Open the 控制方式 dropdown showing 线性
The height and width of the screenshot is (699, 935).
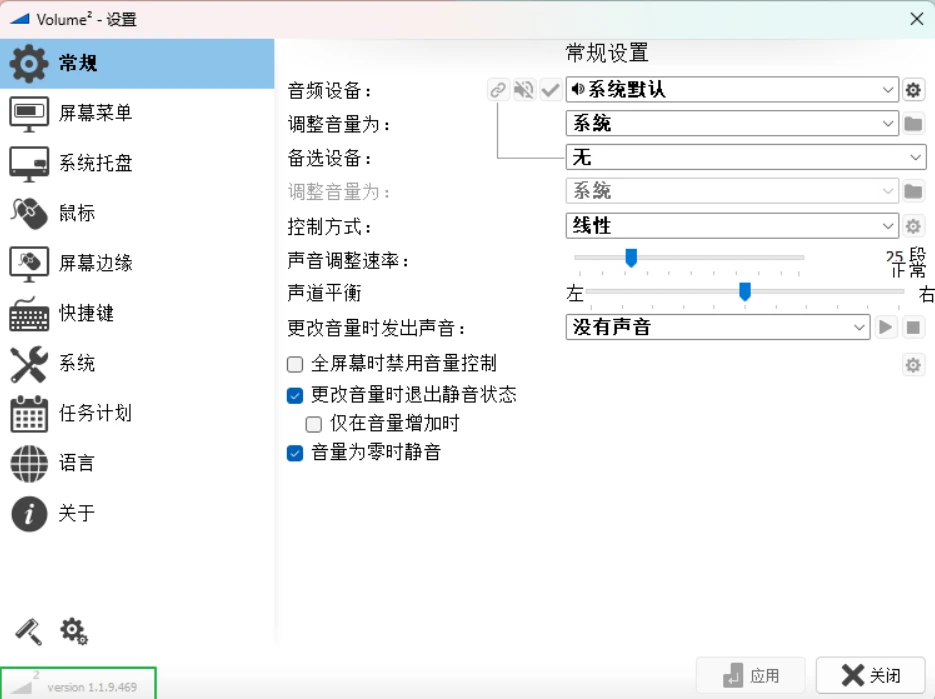731,226
